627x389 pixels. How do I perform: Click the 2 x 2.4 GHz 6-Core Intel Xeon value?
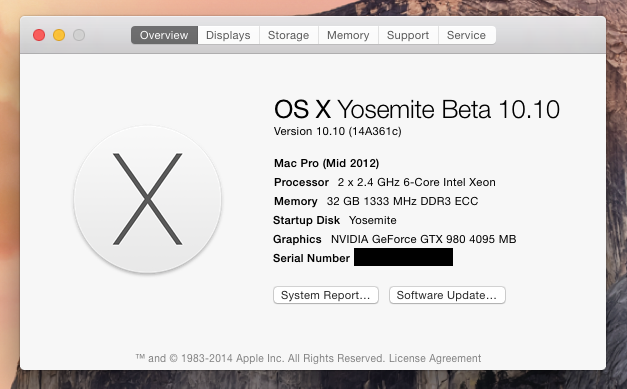416,182
